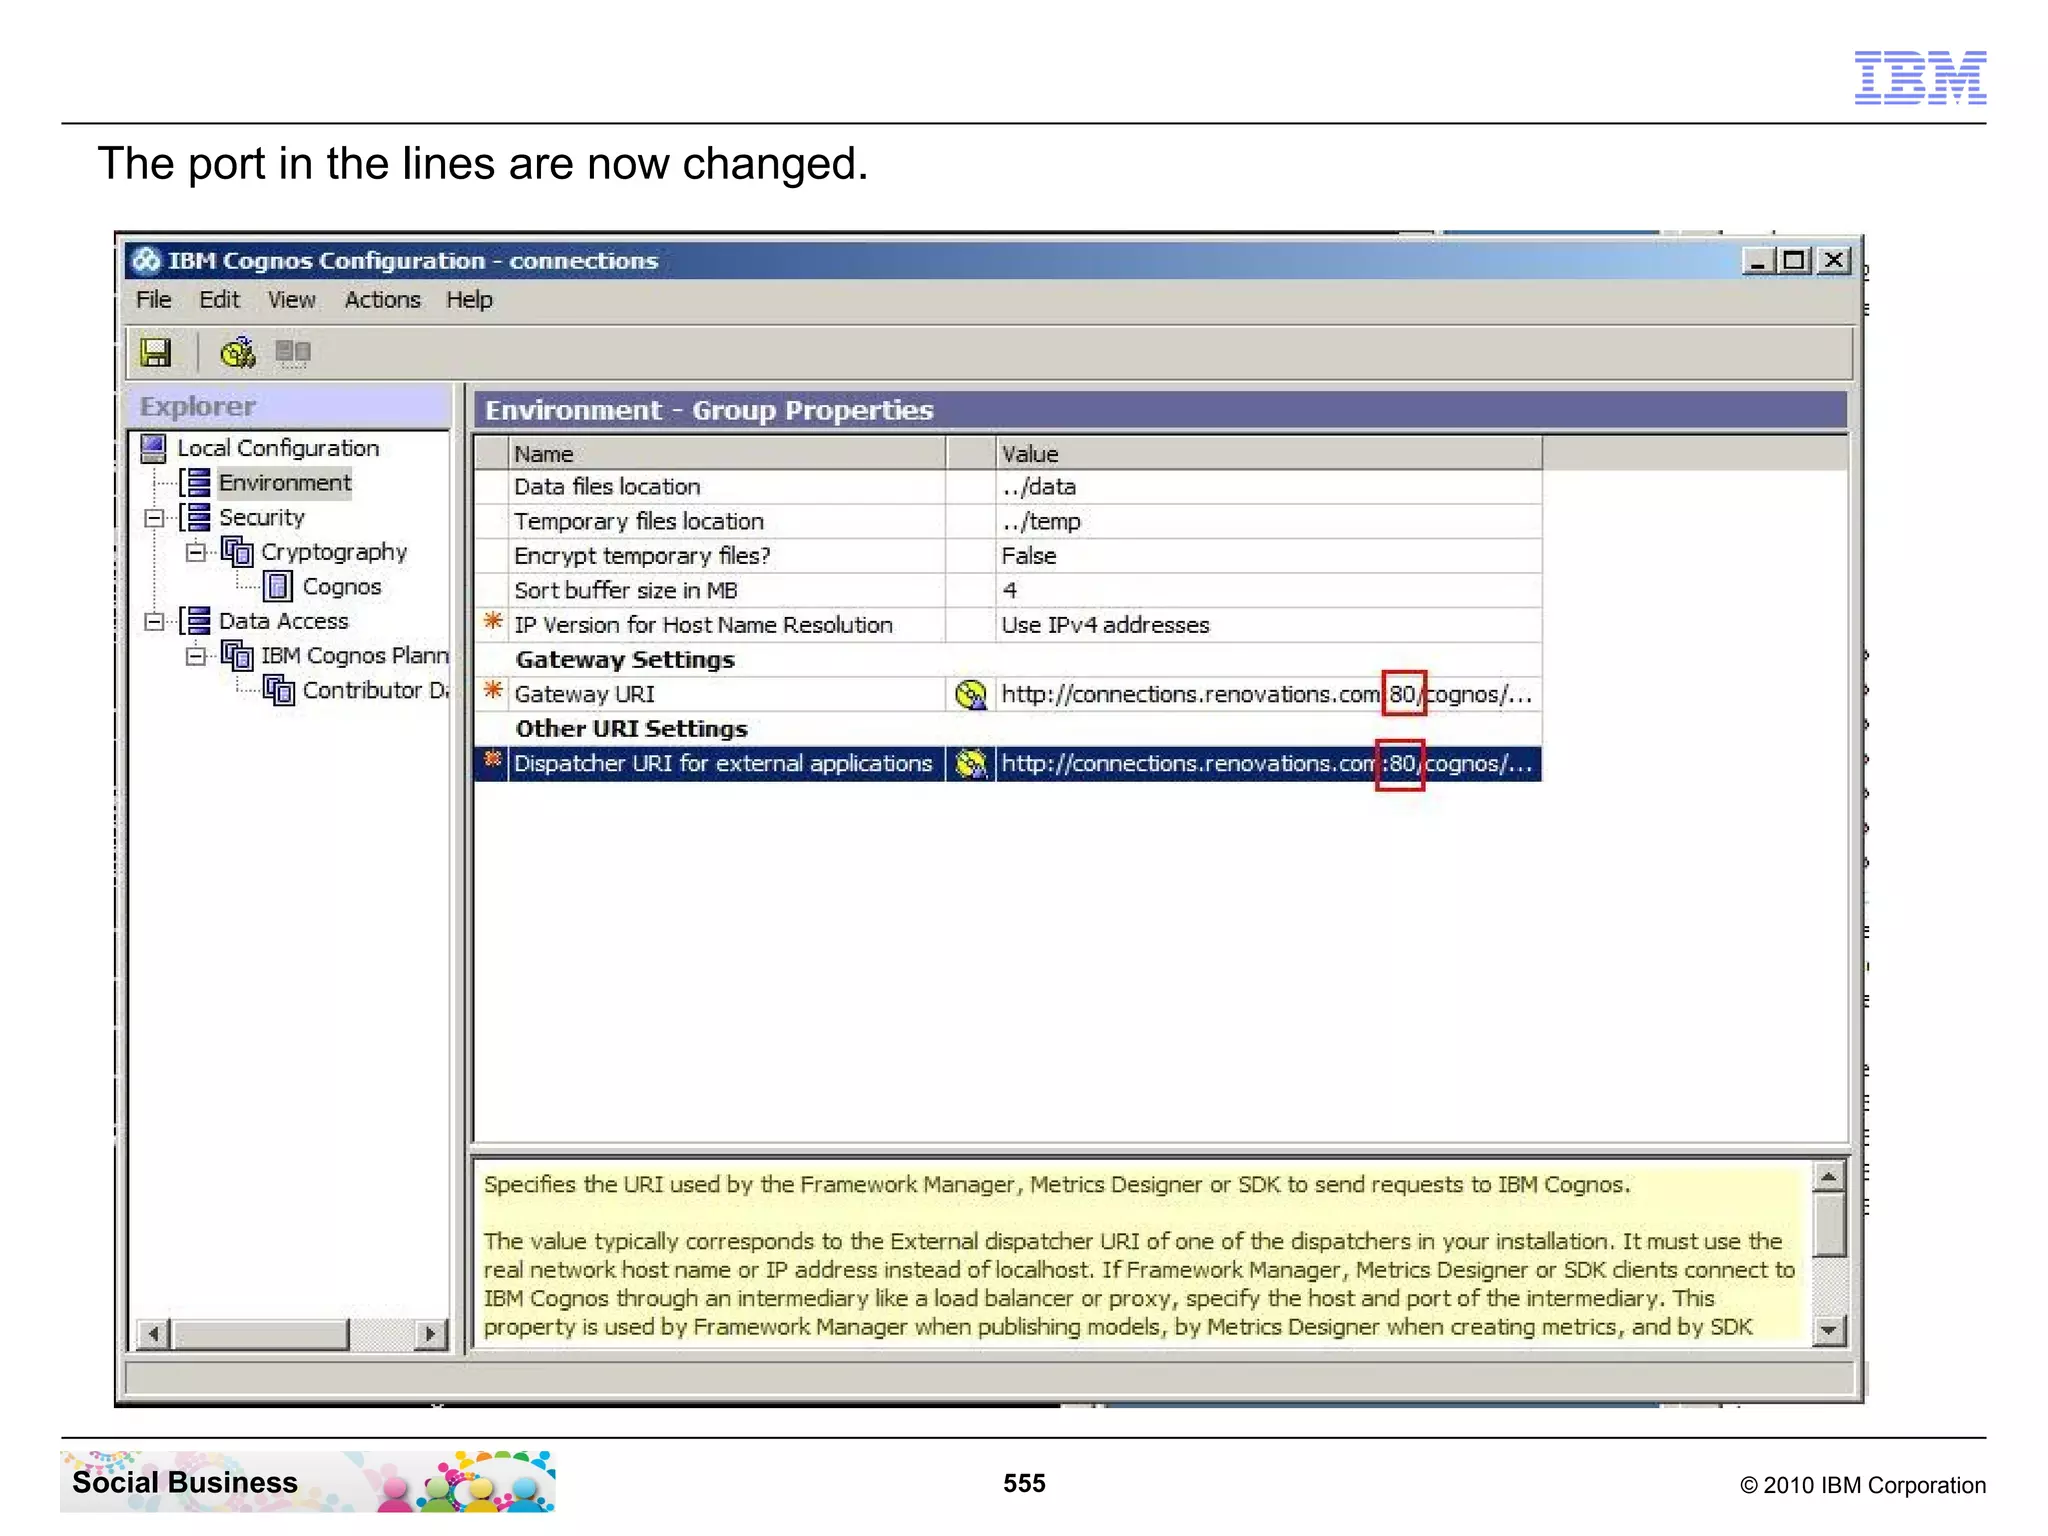Screen dimensions: 2048x1536
Task: Collapse the Security tree node
Action: (154, 518)
